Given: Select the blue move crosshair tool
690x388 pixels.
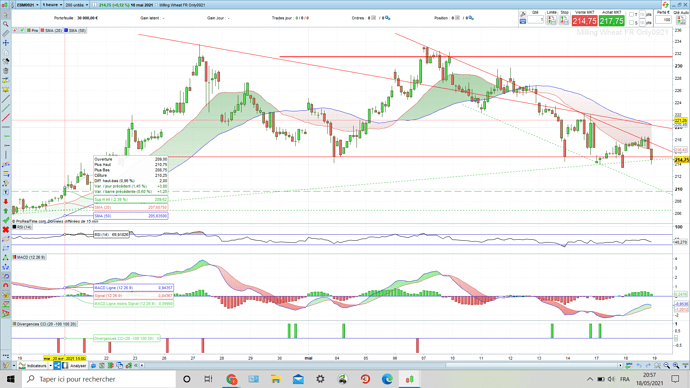Looking at the screenshot, I should [x=6, y=43].
